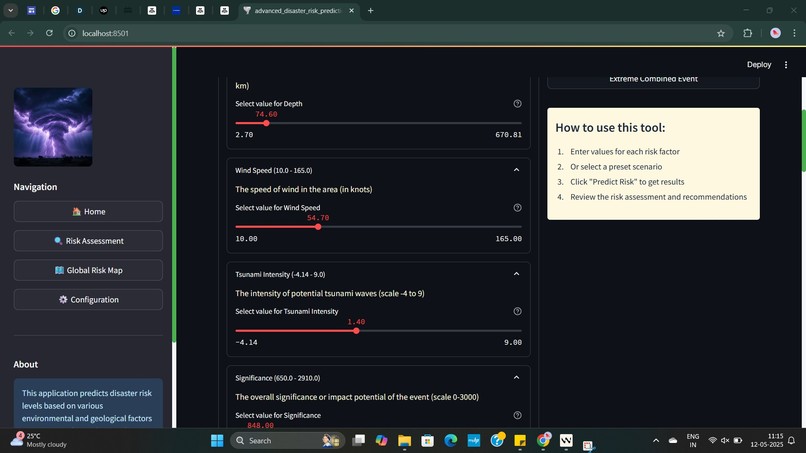Show hidden system tray icons

coord(656,441)
